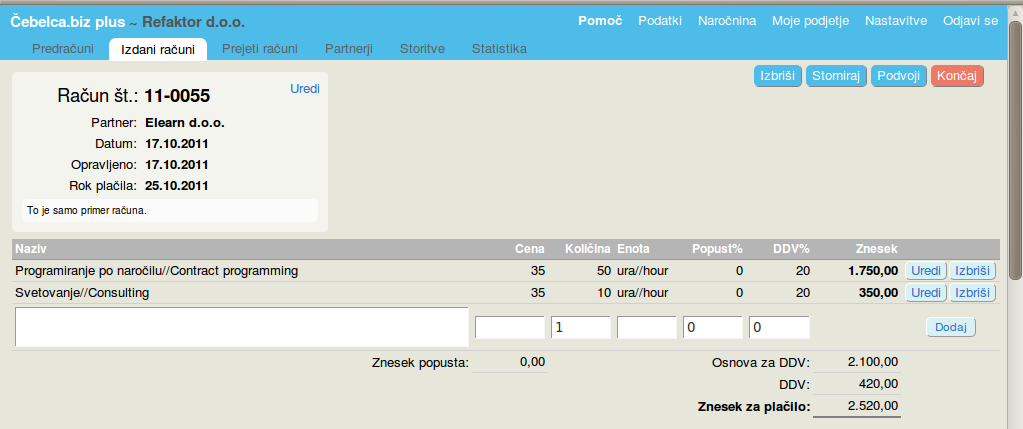The width and height of the screenshot is (1023, 429).
Task: Open the Predračuni tab
Action: [x=63, y=48]
